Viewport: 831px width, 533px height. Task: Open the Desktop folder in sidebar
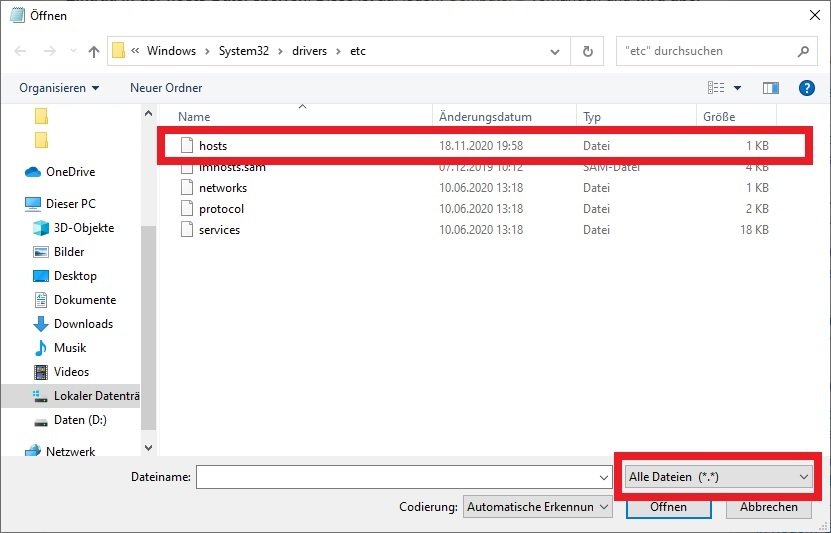pyautogui.click(x=65, y=276)
